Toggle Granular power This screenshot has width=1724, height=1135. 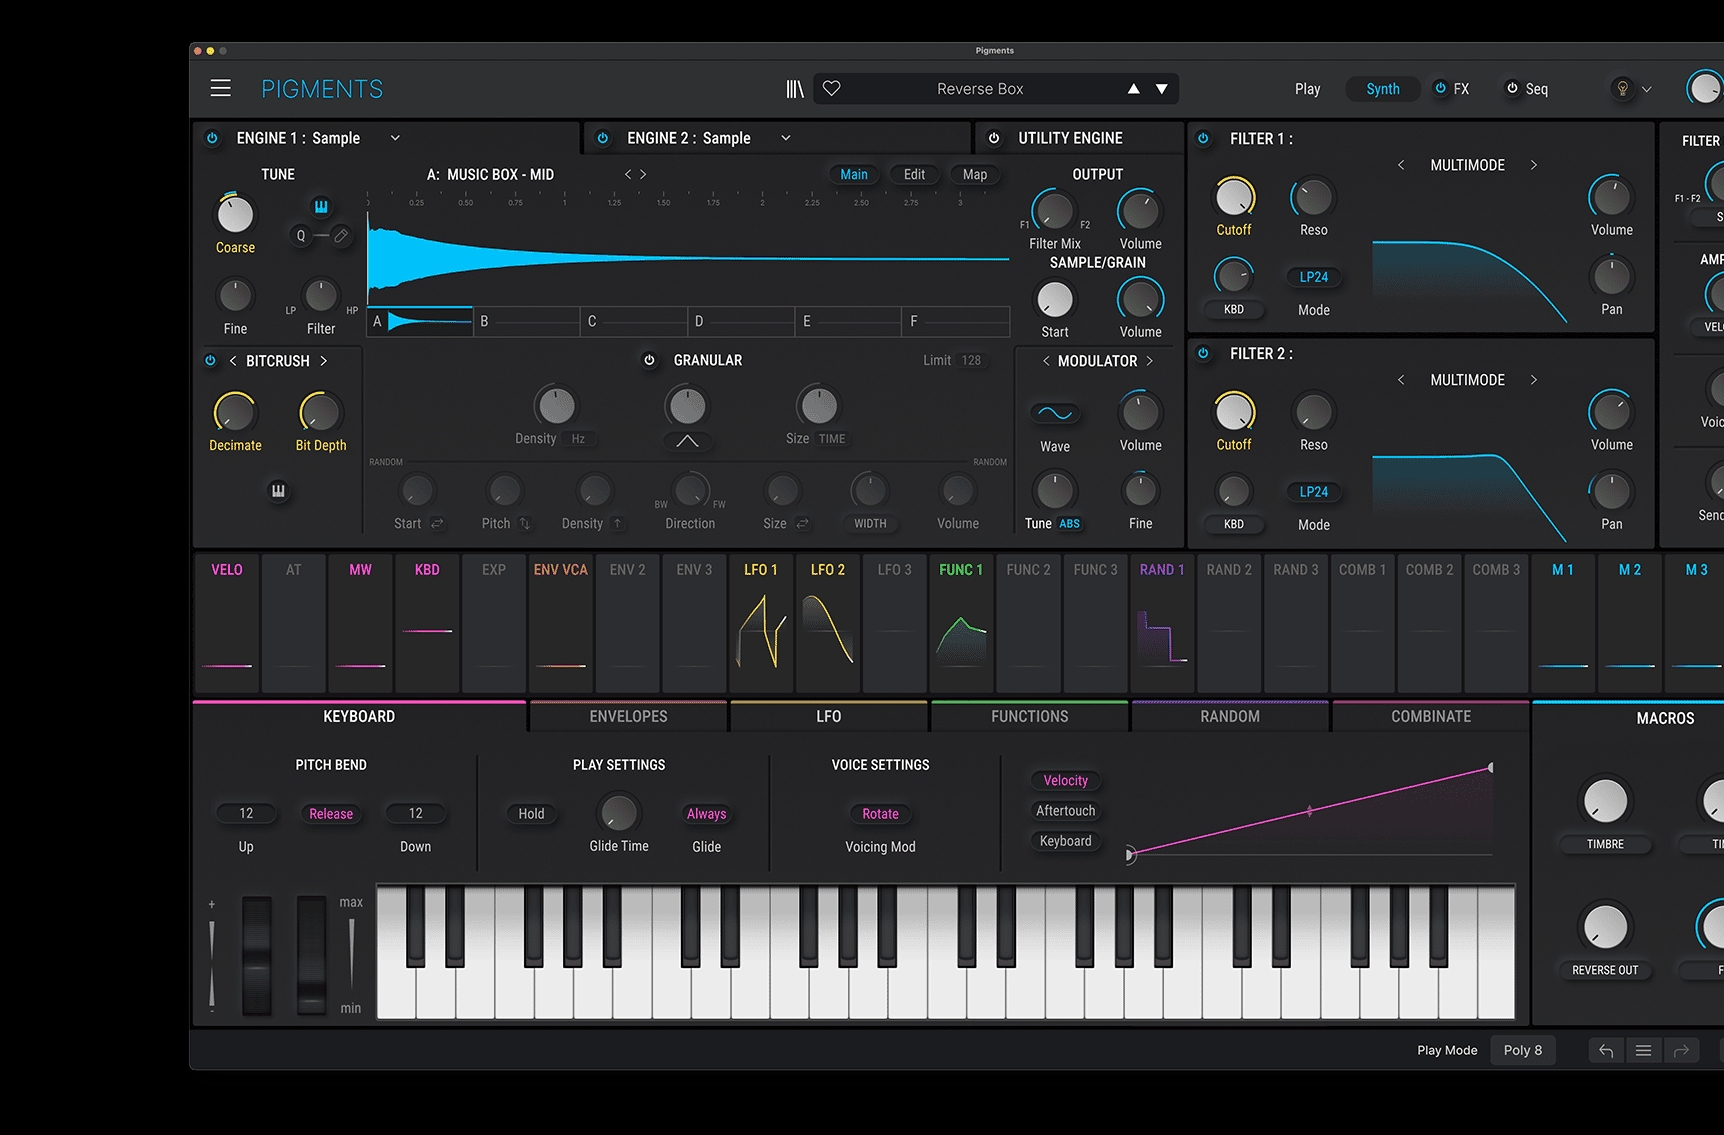pos(649,360)
